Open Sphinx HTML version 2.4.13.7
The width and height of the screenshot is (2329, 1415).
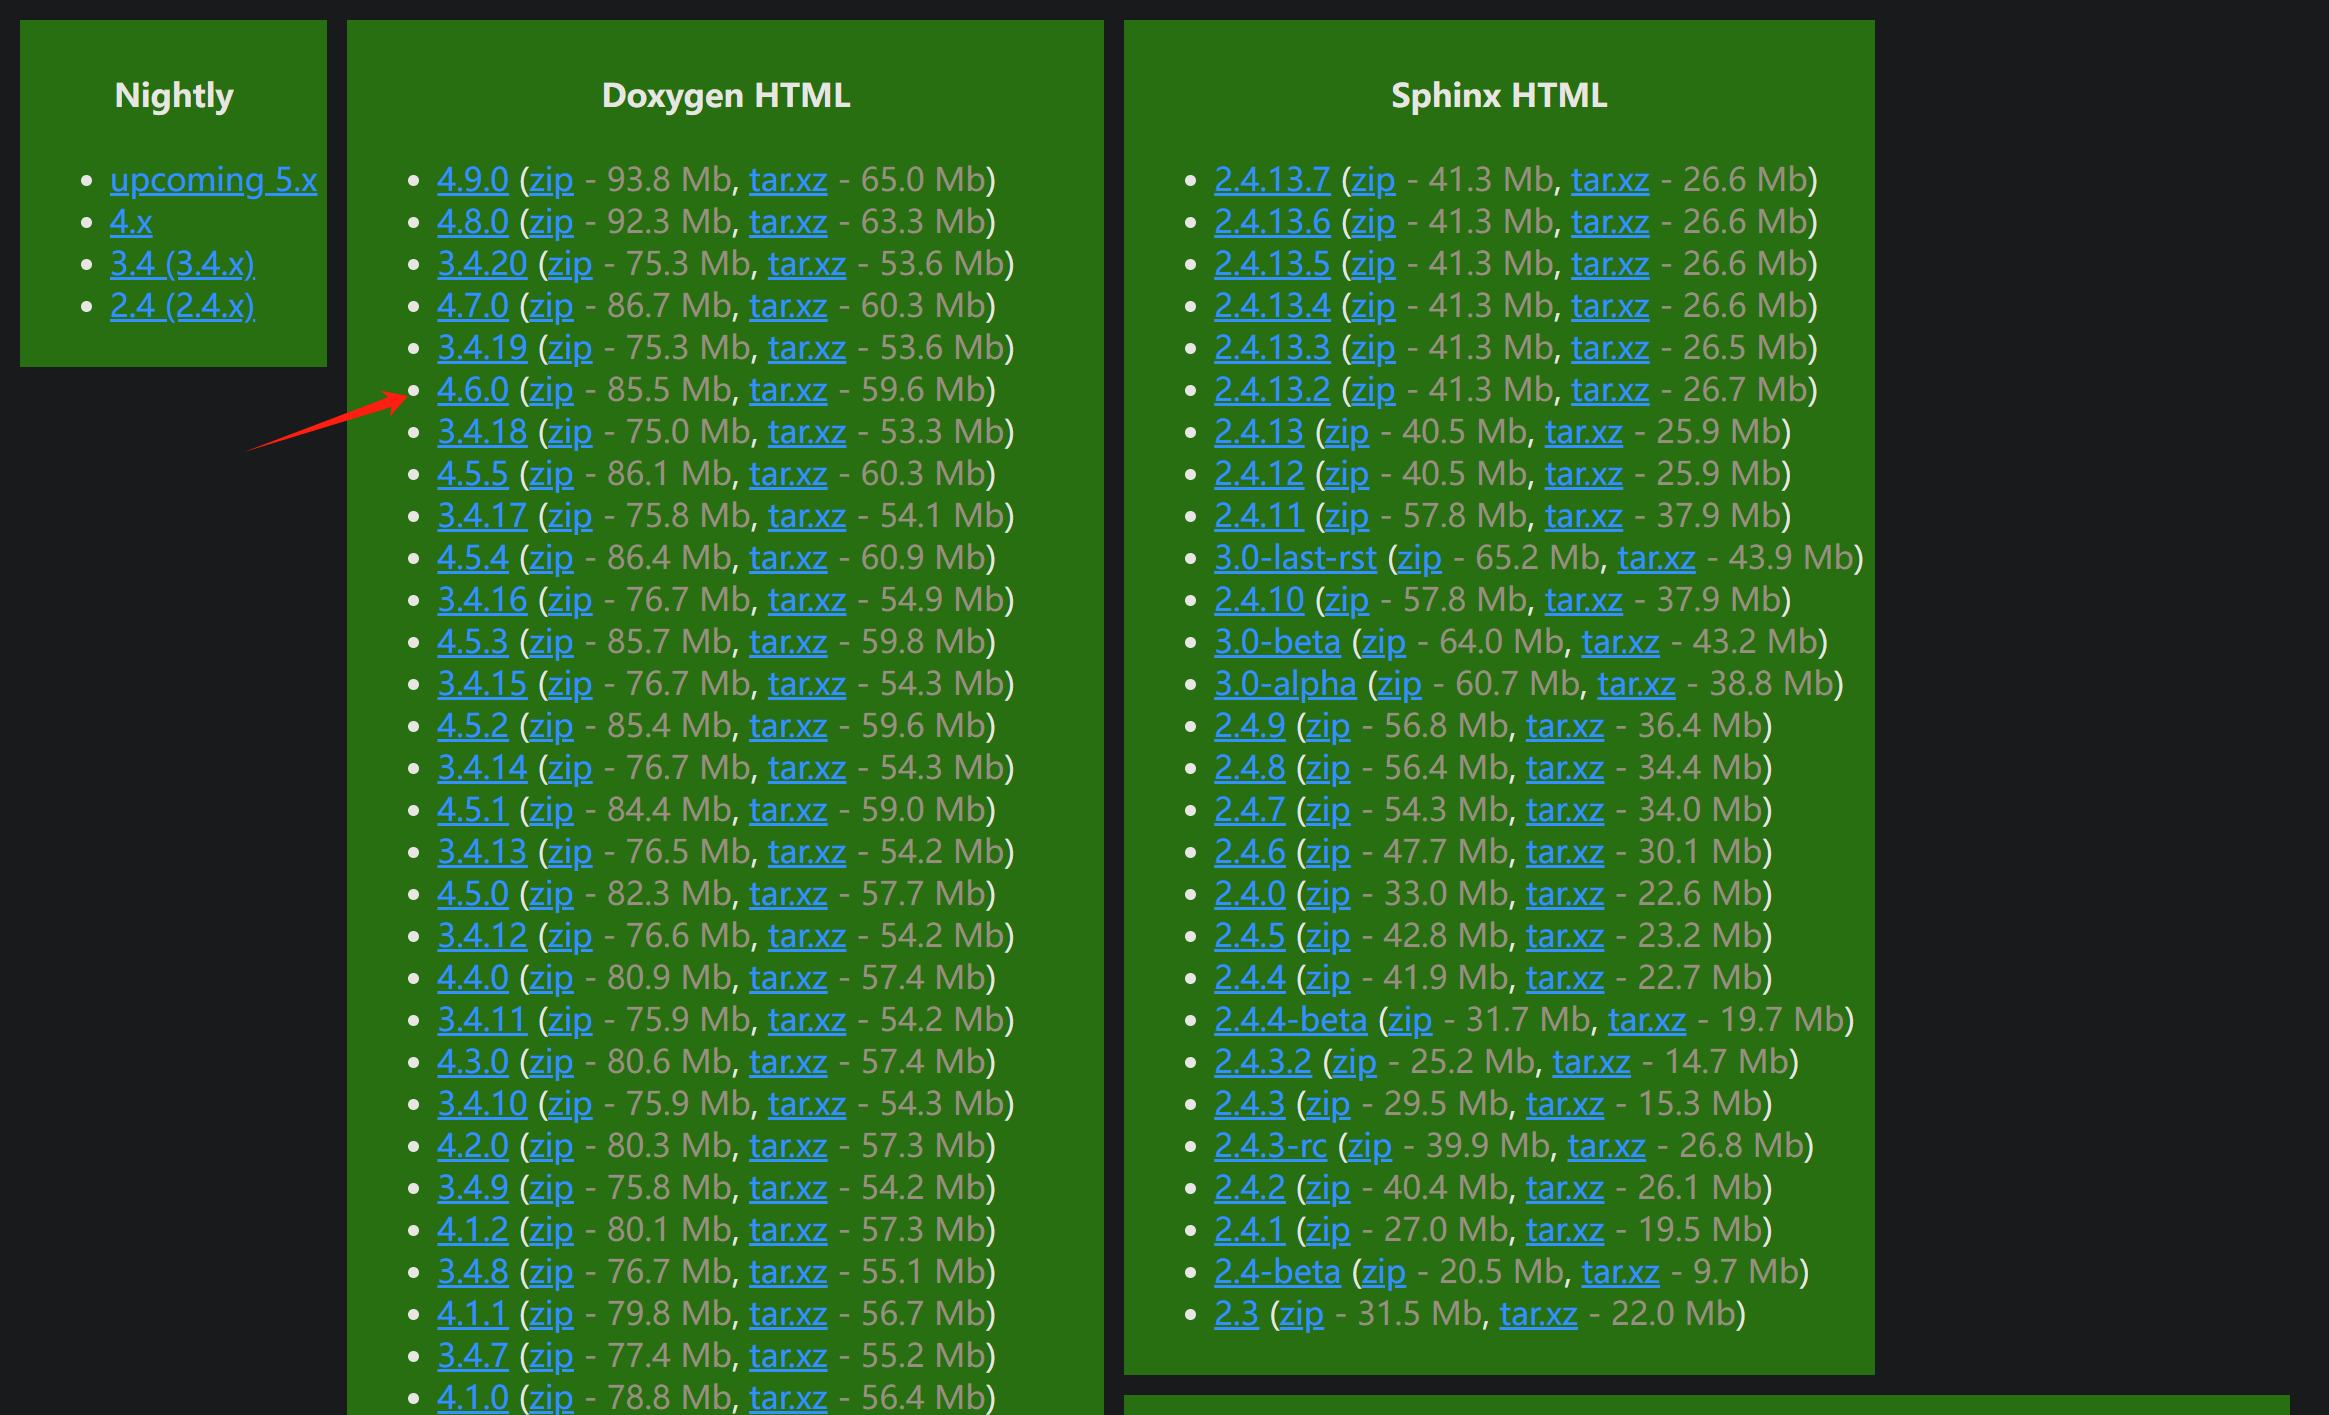1271,179
